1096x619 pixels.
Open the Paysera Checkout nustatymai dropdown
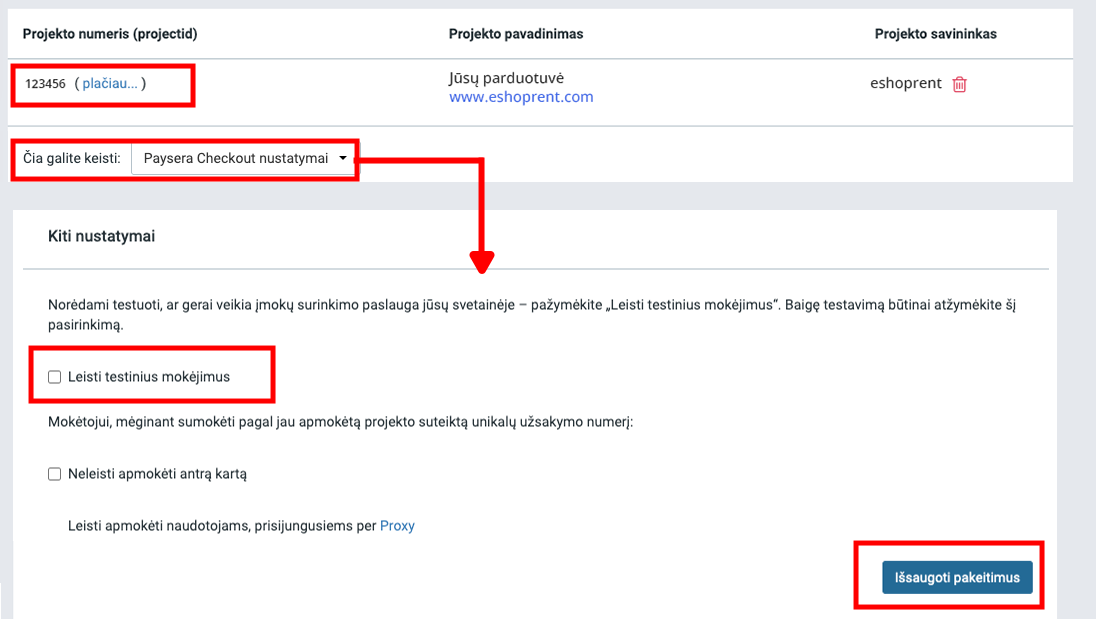click(244, 158)
